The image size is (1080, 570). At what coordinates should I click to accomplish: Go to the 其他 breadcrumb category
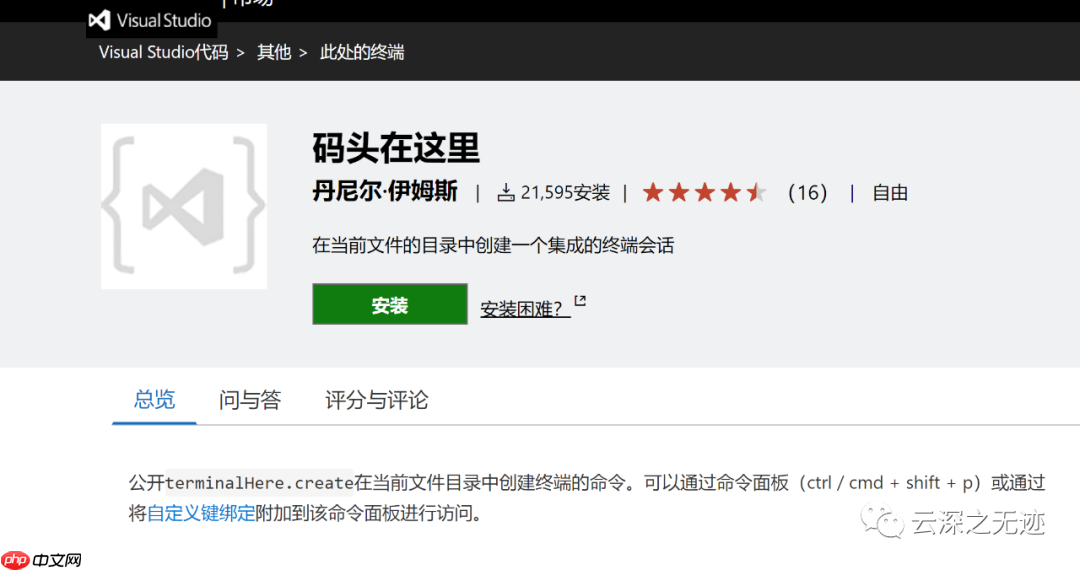(274, 52)
